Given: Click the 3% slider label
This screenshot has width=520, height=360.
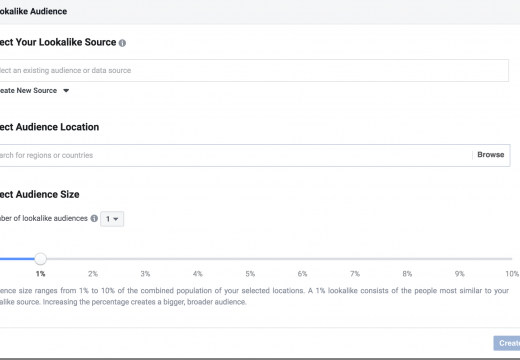Looking at the screenshot, I should pyautogui.click(x=145, y=274).
